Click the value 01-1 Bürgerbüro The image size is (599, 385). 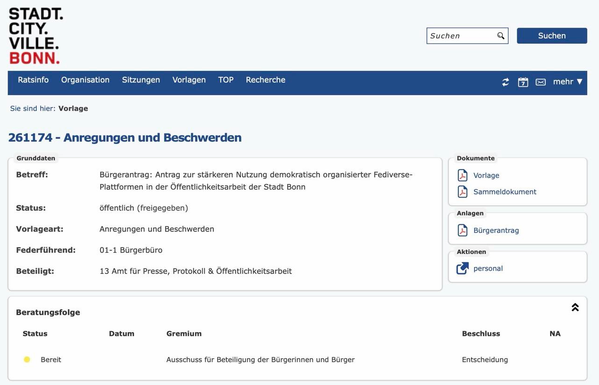click(131, 250)
